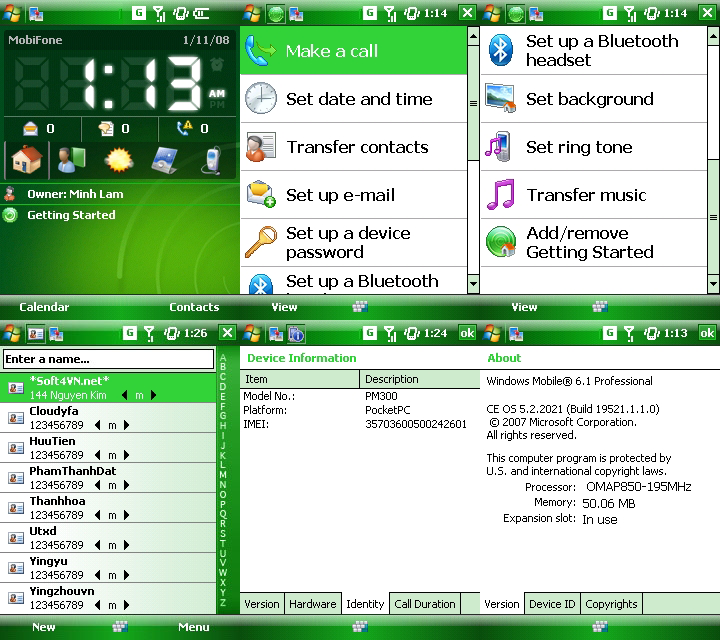Screen dimensions: 720x640
Task: Click the alarm clock icon on the clock
Action: click(x=217, y=65)
